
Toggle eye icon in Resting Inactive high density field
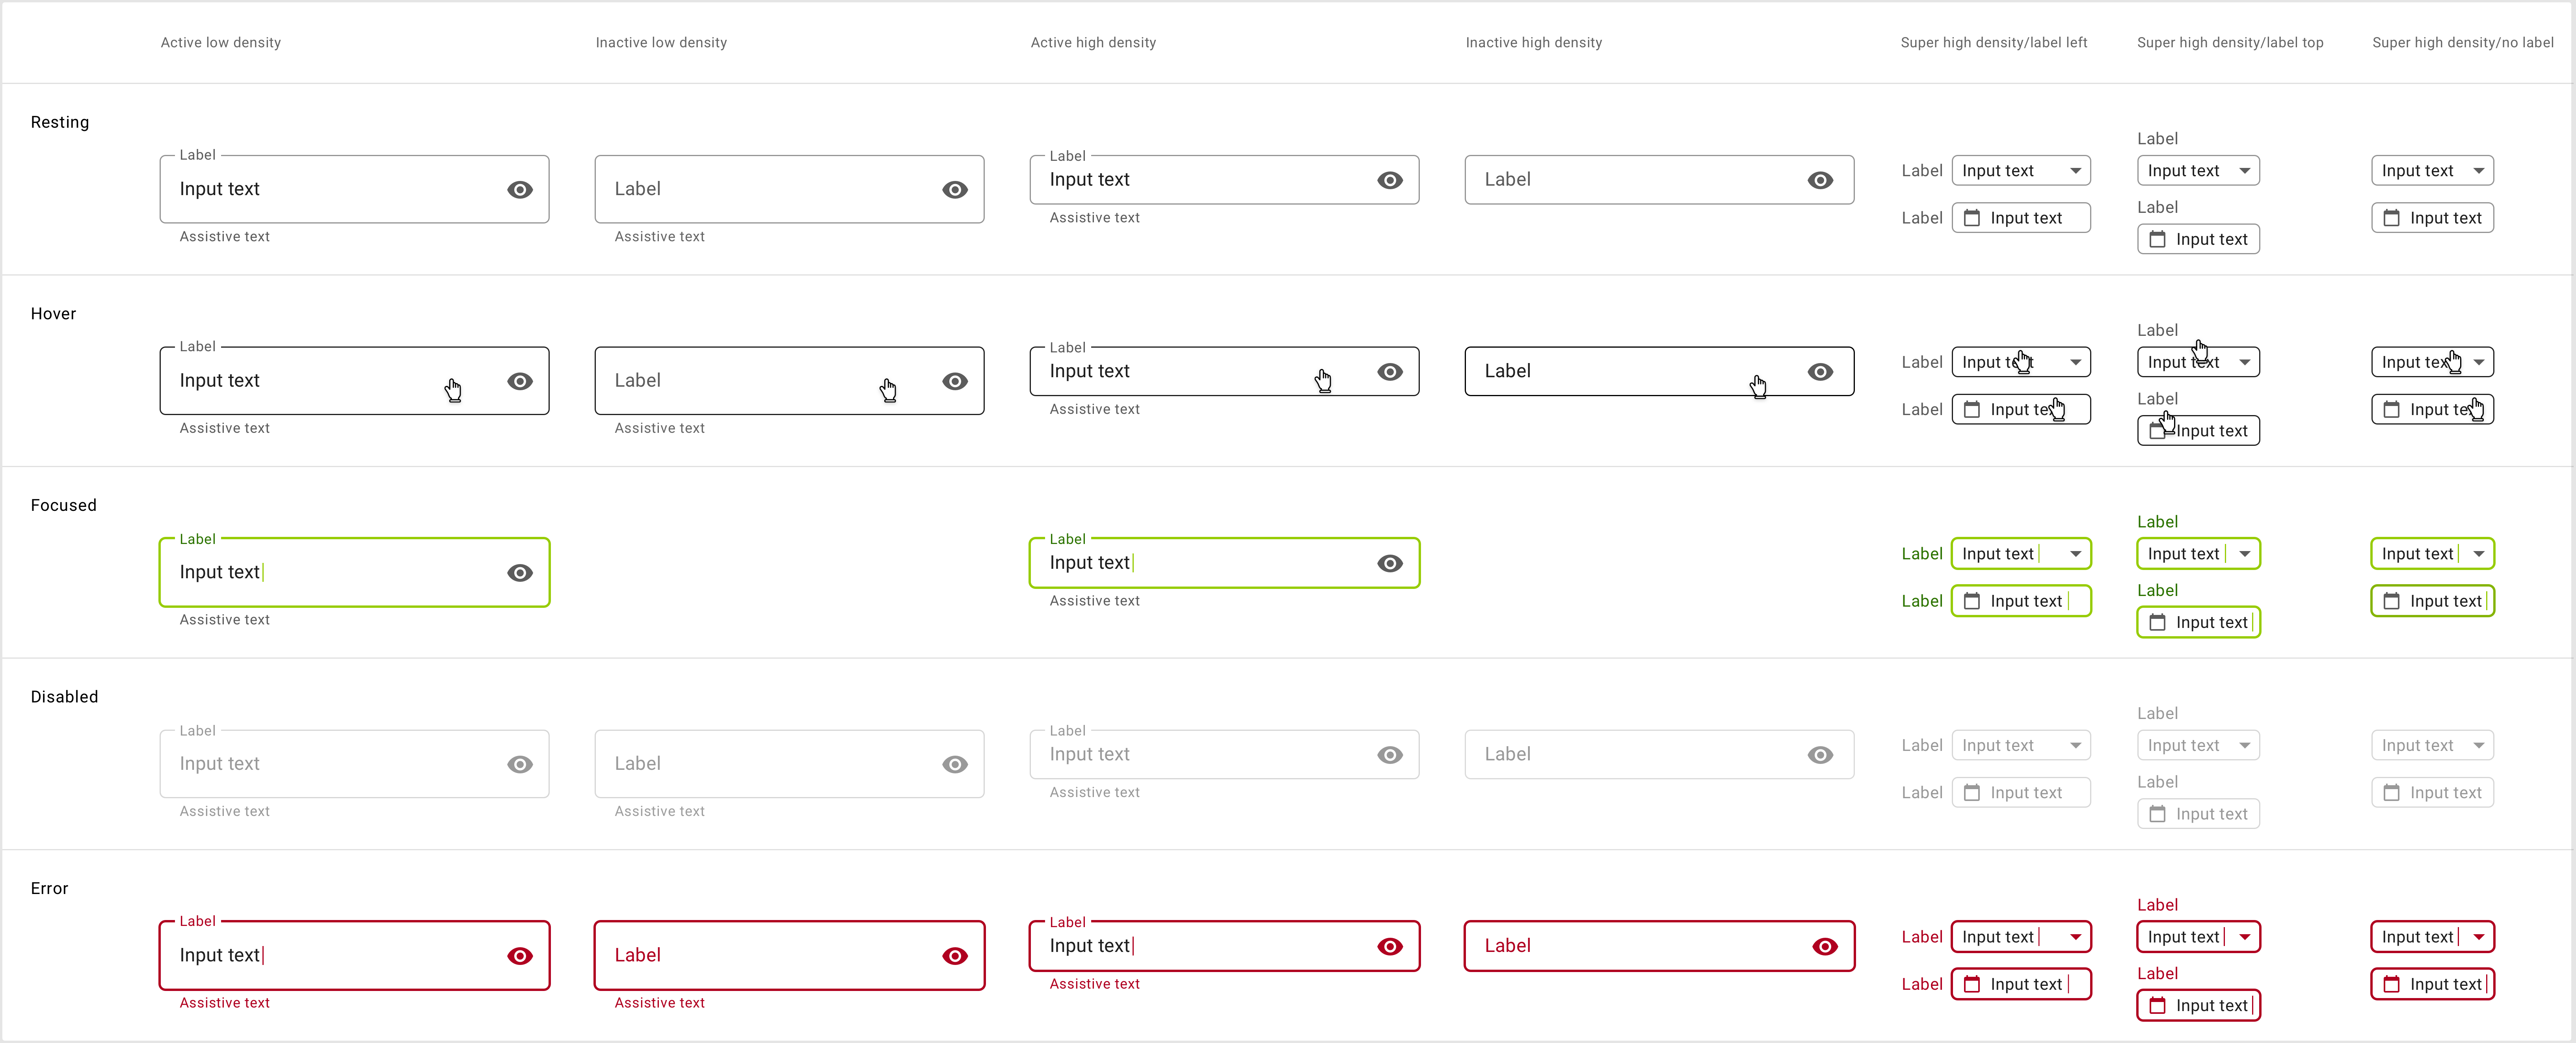pyautogui.click(x=1820, y=180)
